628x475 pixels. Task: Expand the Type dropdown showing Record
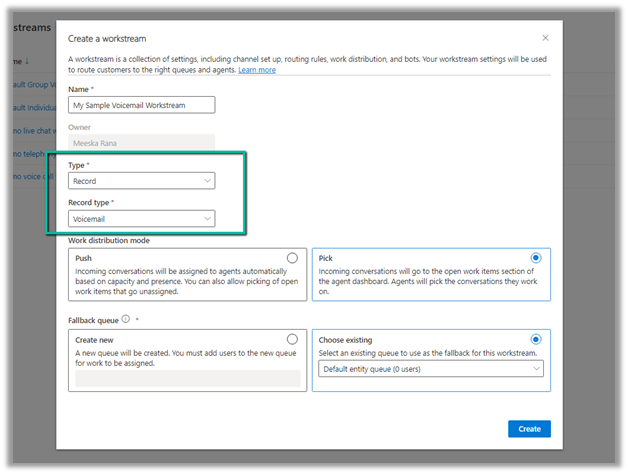141,181
